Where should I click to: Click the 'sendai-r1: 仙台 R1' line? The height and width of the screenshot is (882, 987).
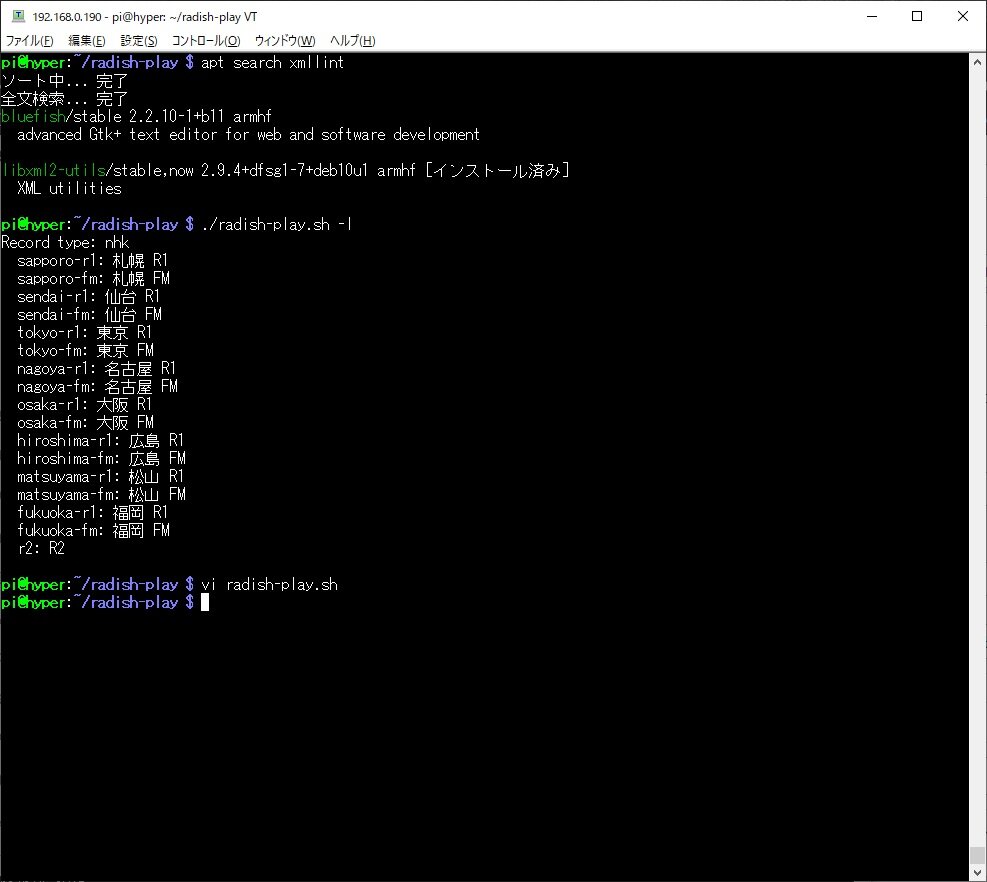click(x=88, y=297)
